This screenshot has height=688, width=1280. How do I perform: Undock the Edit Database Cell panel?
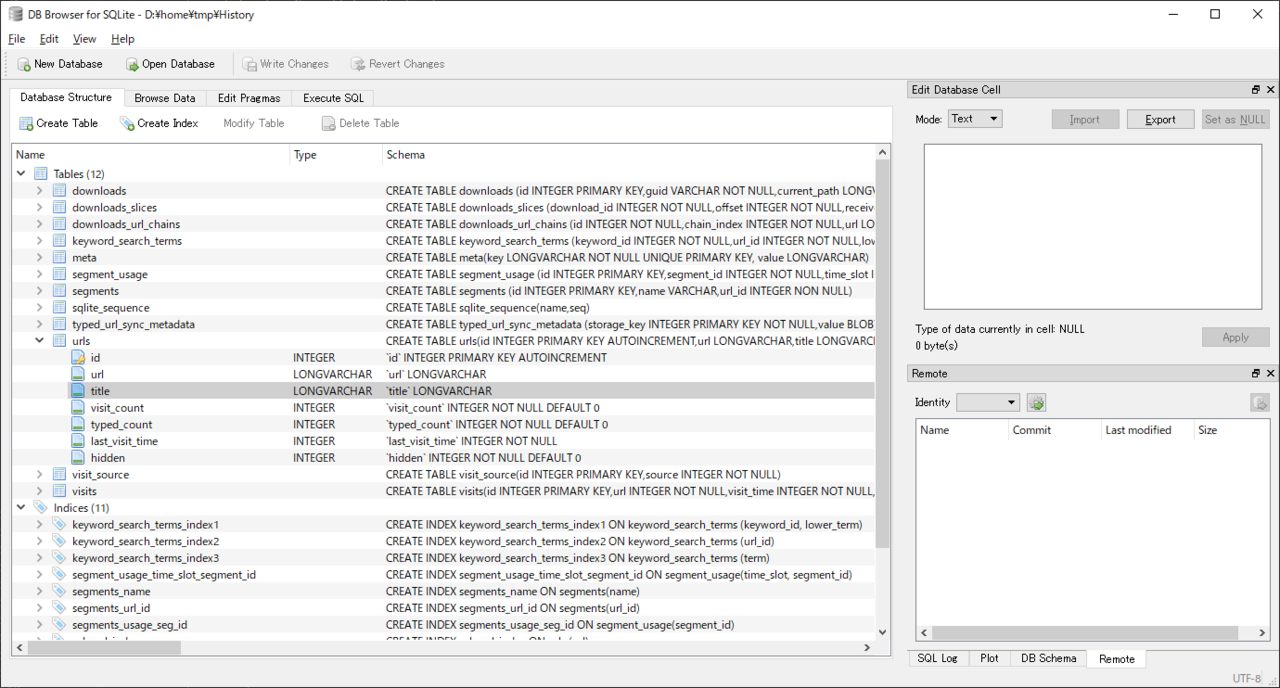[x=1256, y=90]
